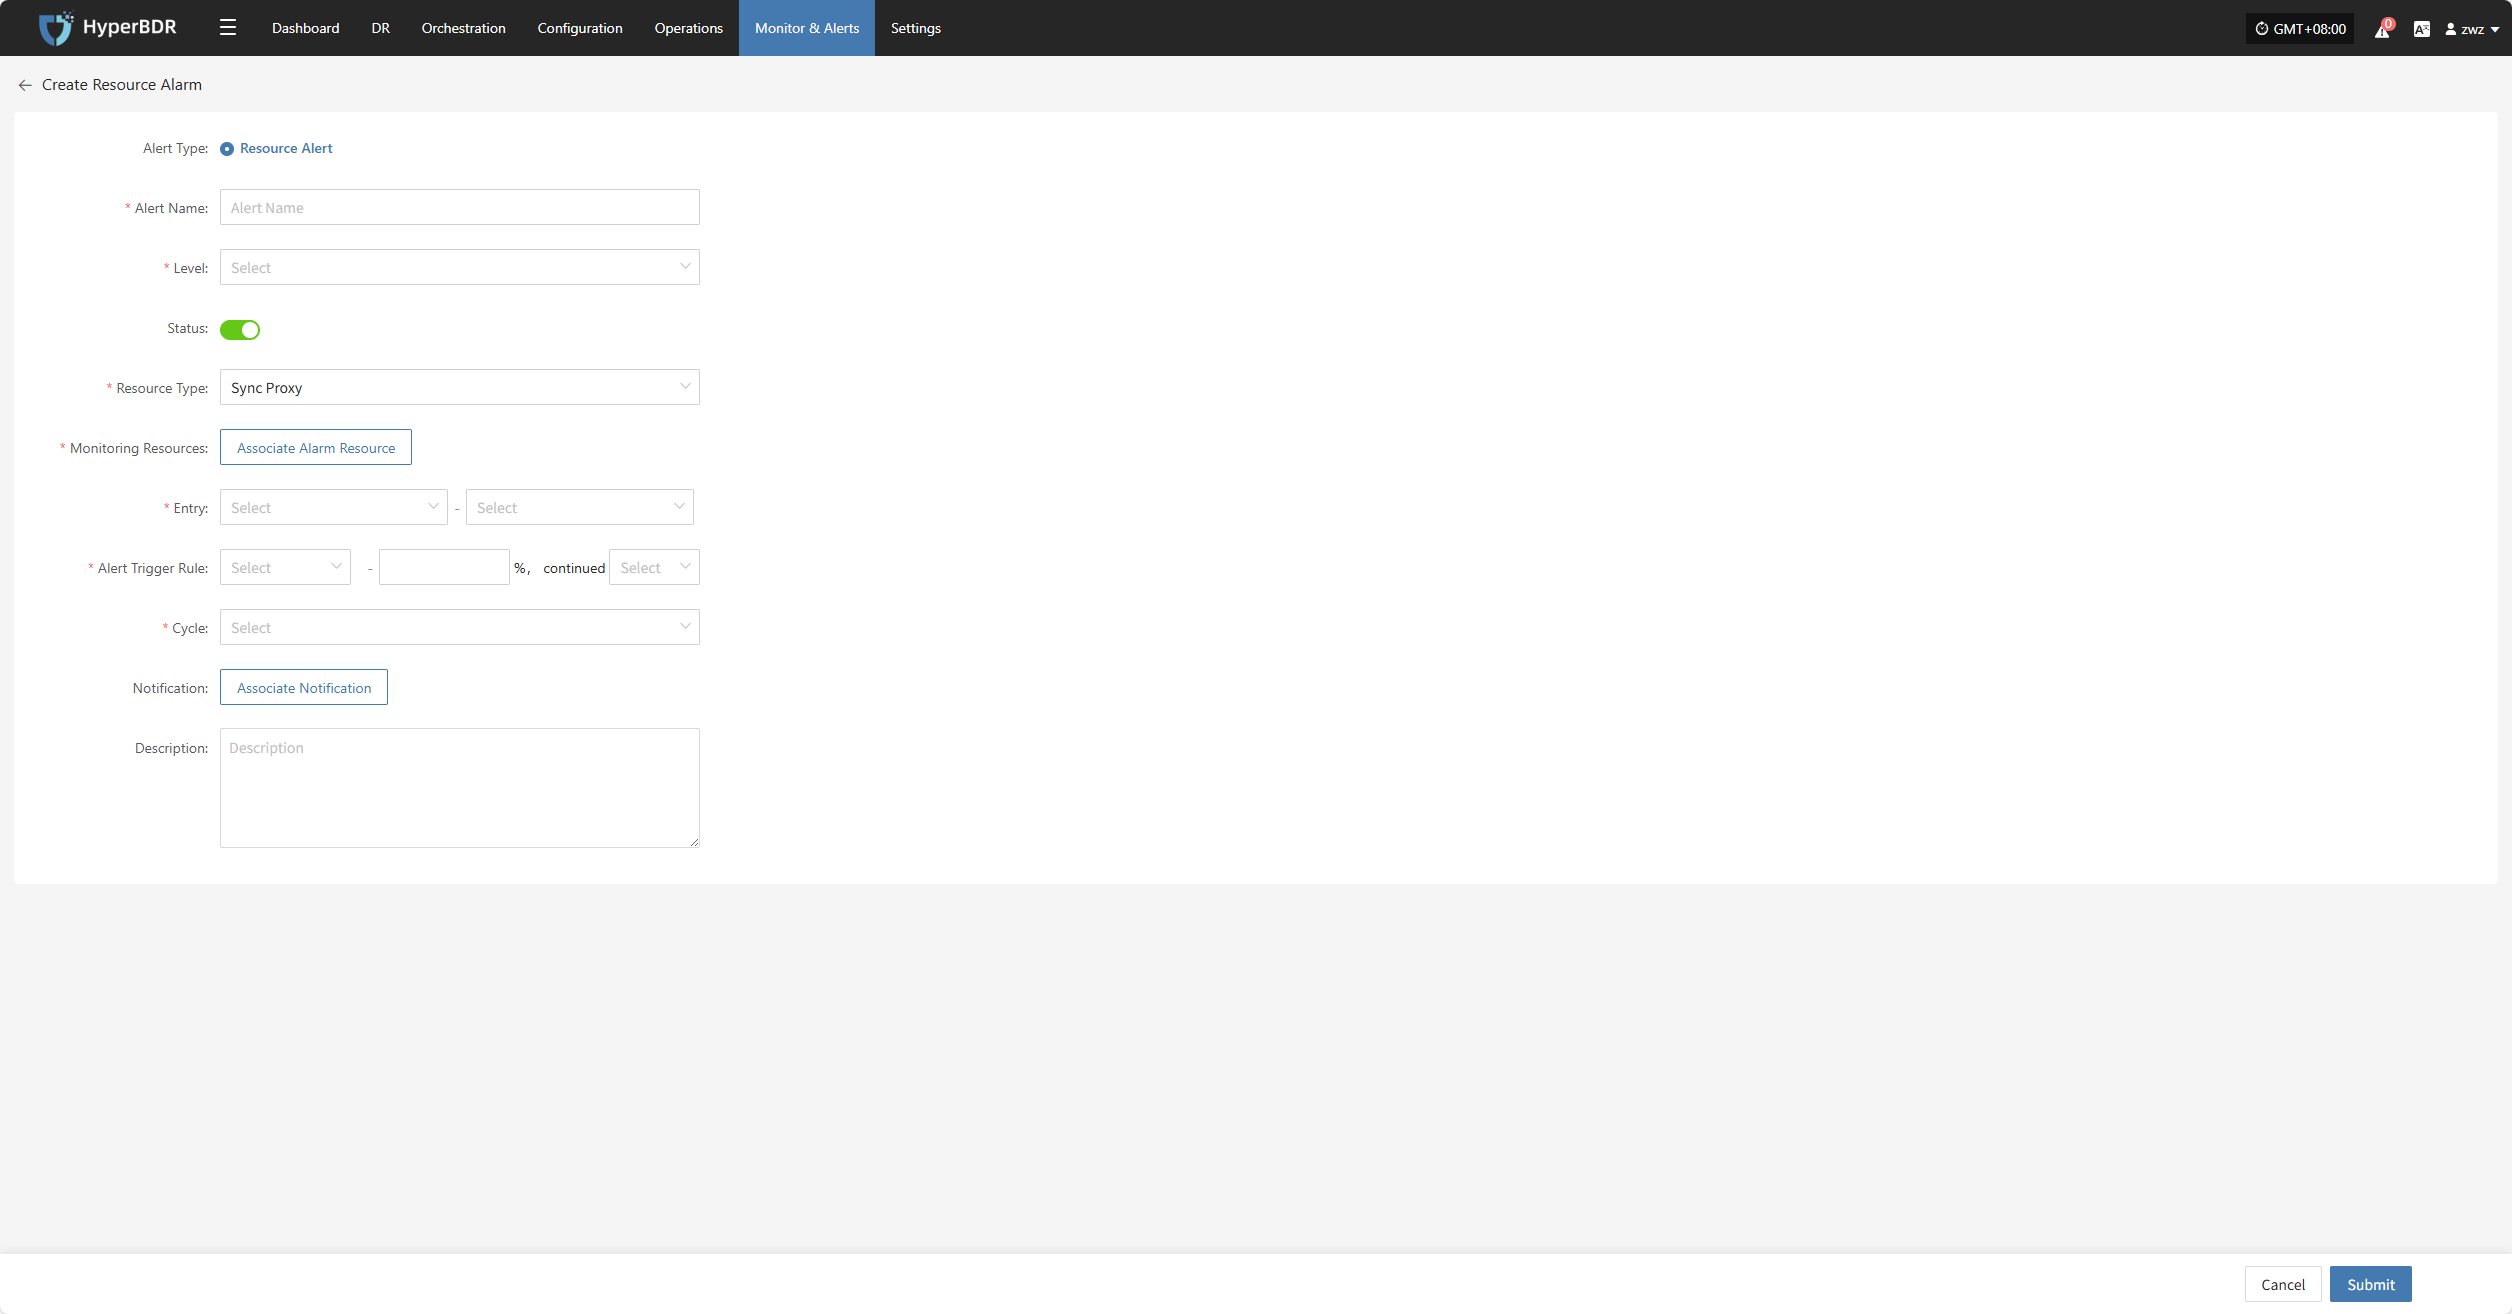The width and height of the screenshot is (2512, 1314).
Task: Open the Configuration menu
Action: [580, 28]
